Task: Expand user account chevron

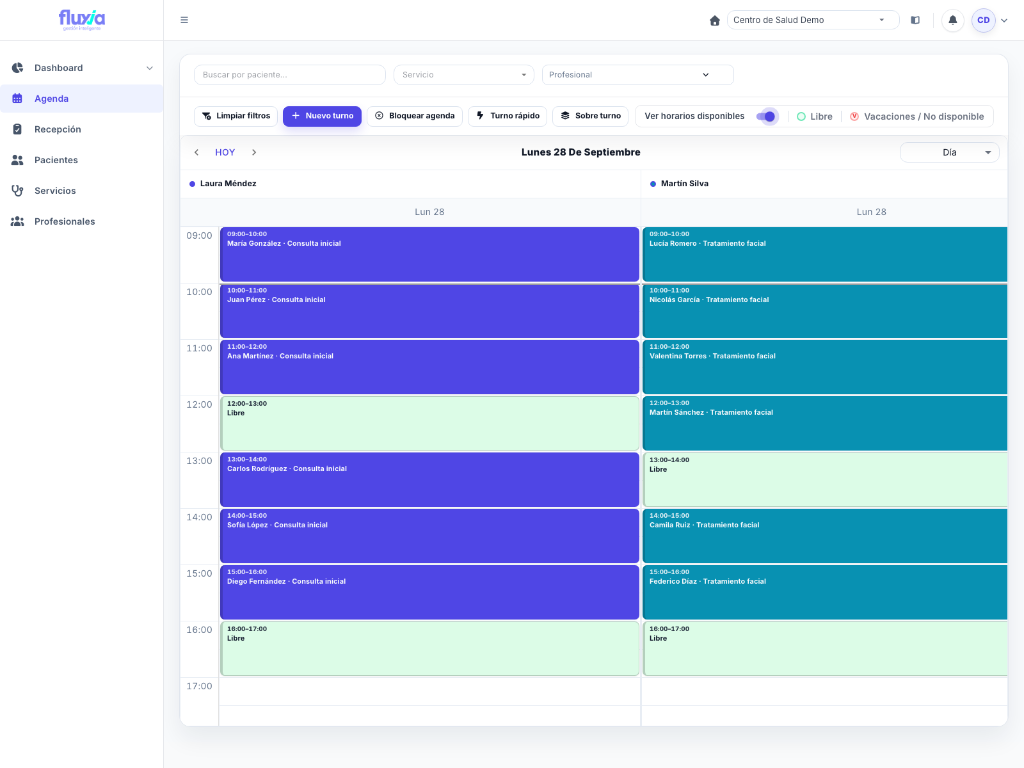Action: click(1004, 20)
